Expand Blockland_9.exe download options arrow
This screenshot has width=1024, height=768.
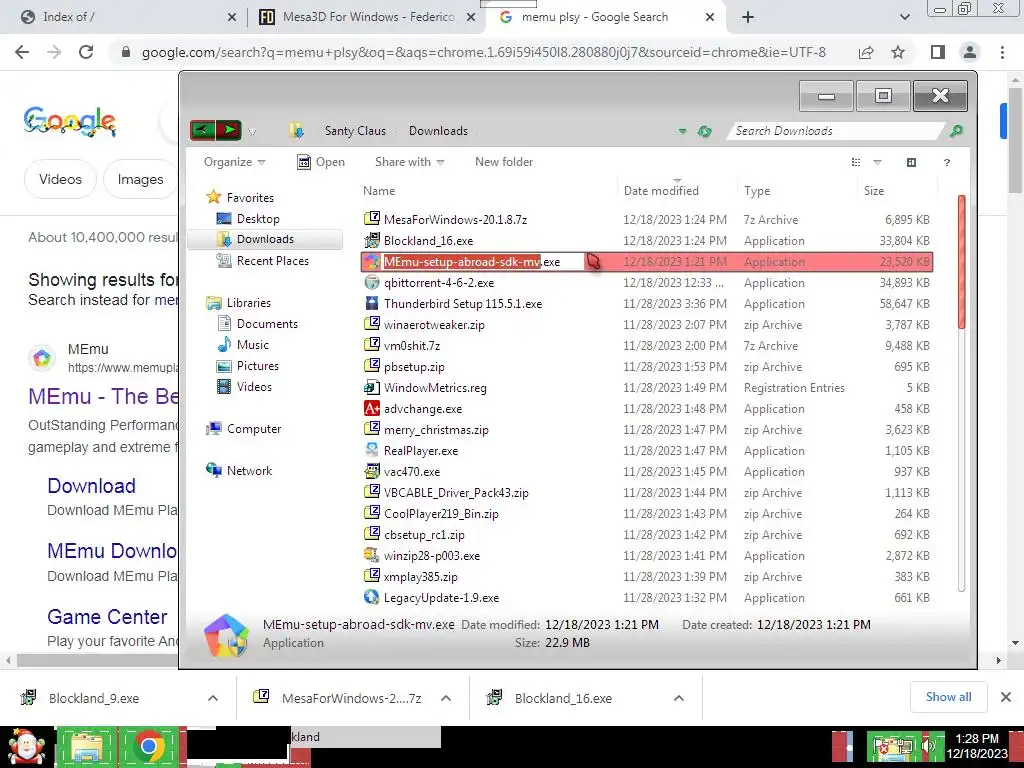(x=213, y=698)
